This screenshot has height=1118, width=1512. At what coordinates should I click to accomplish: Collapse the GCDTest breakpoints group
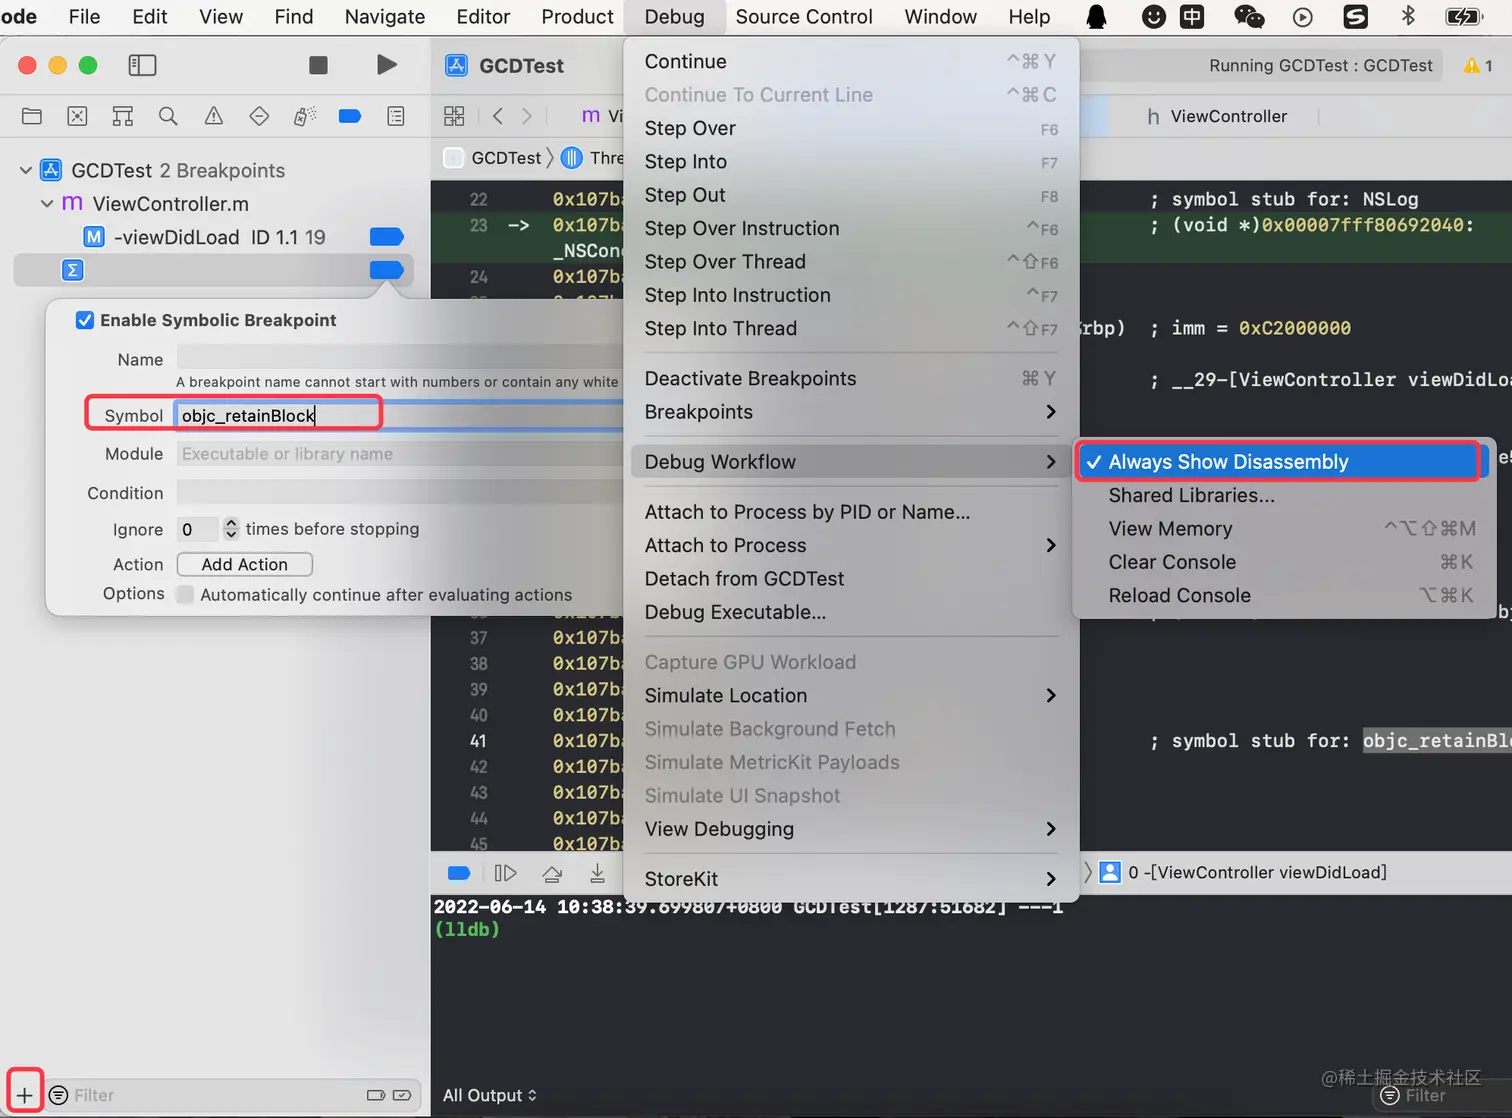click(26, 170)
